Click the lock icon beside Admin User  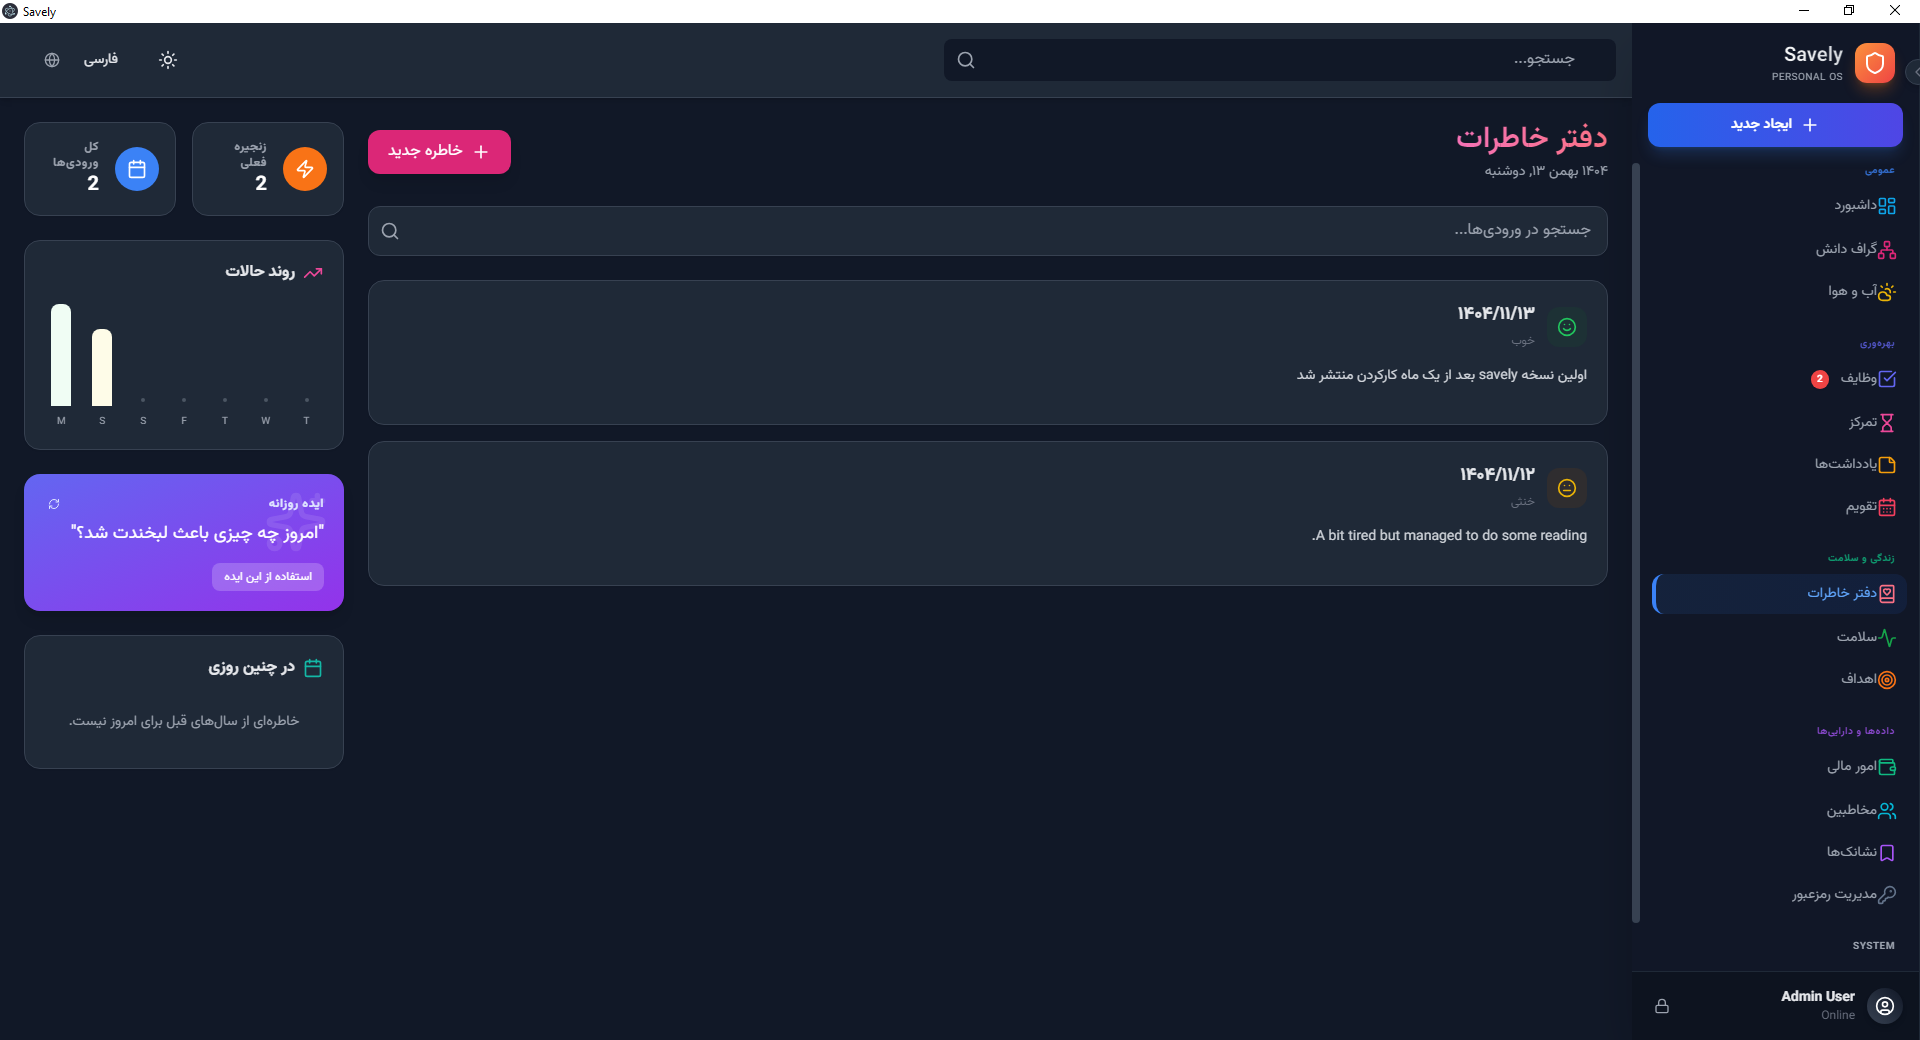click(x=1662, y=1006)
